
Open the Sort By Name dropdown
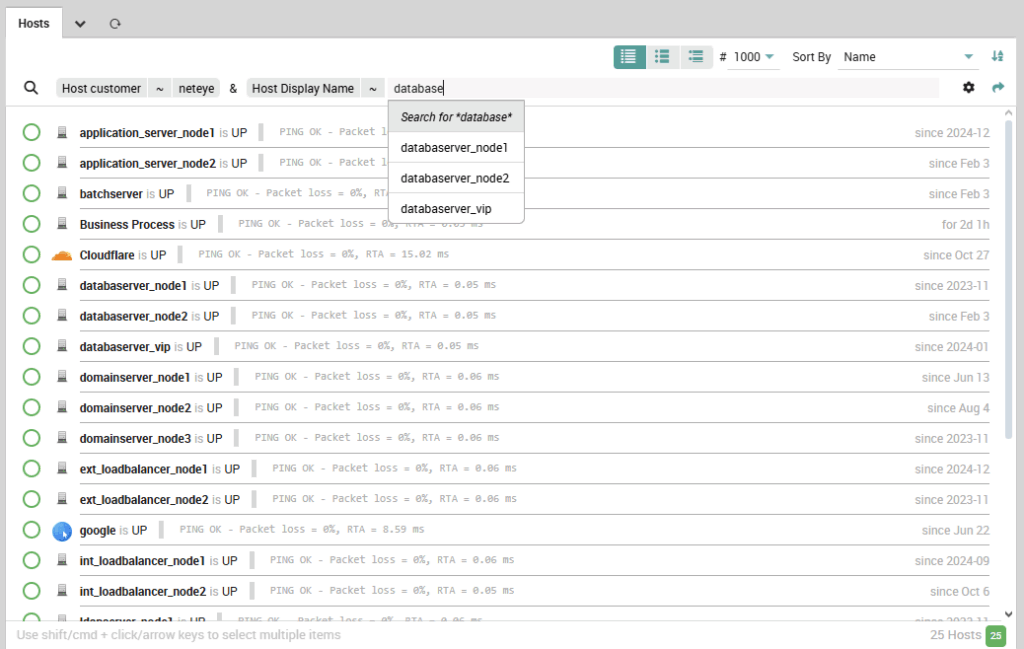907,57
